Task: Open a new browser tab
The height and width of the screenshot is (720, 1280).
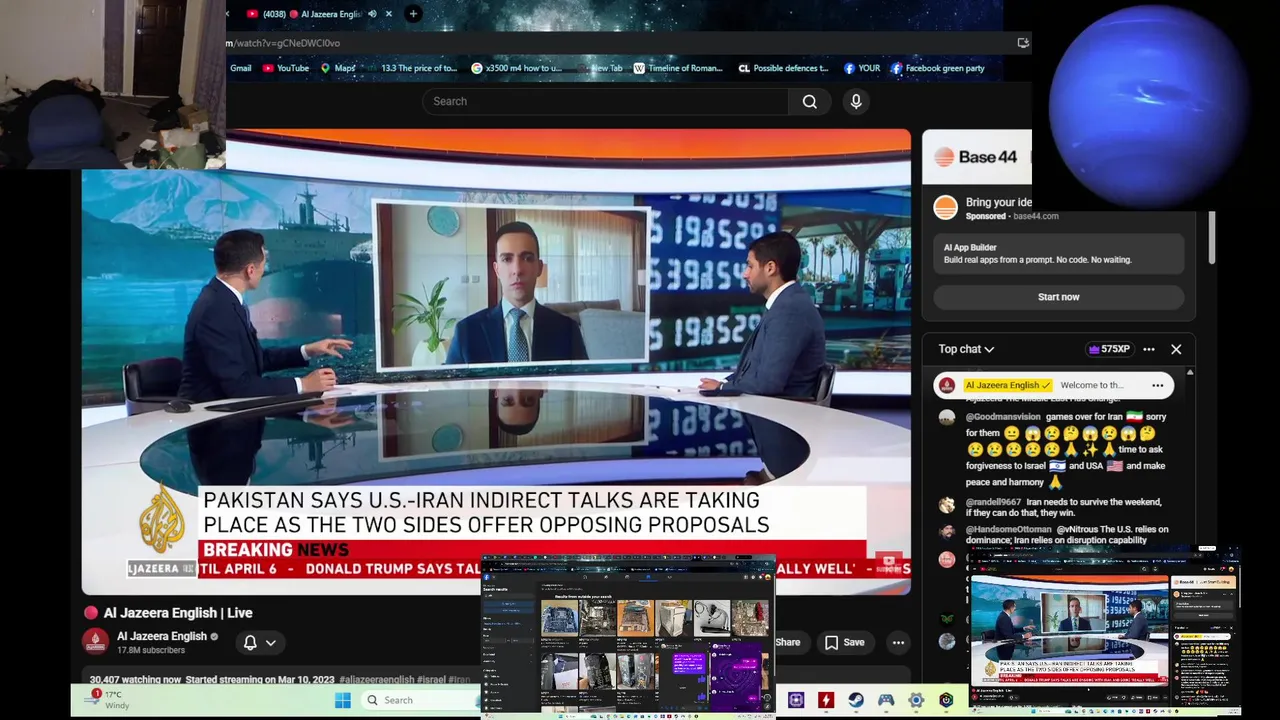Action: [413, 14]
